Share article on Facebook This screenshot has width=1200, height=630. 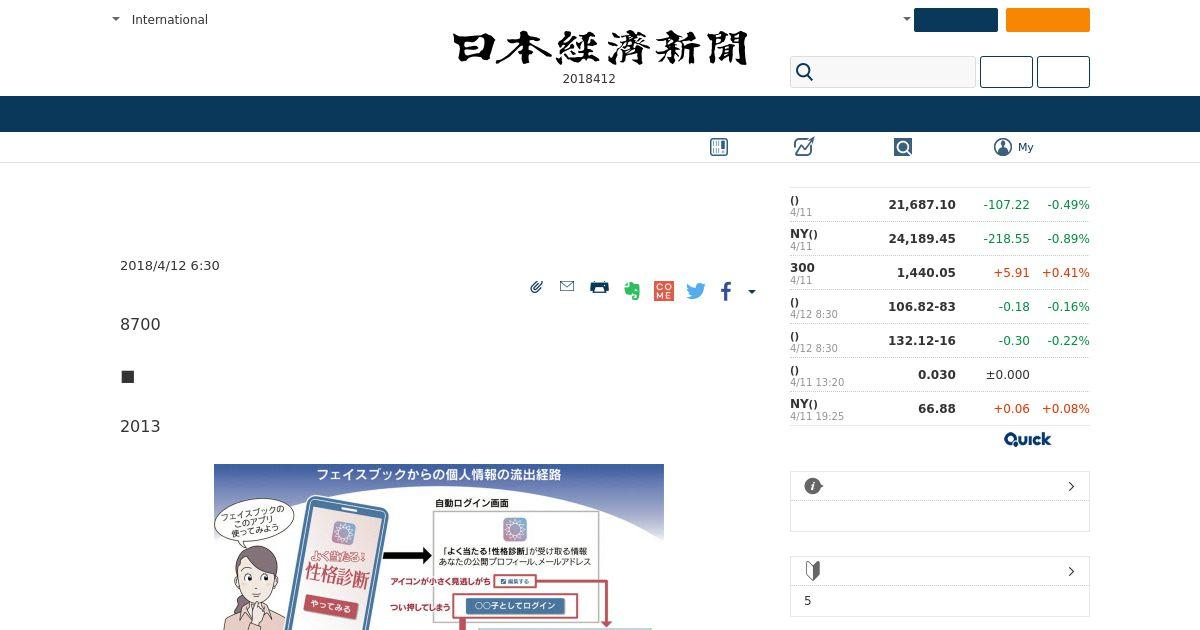tap(726, 291)
